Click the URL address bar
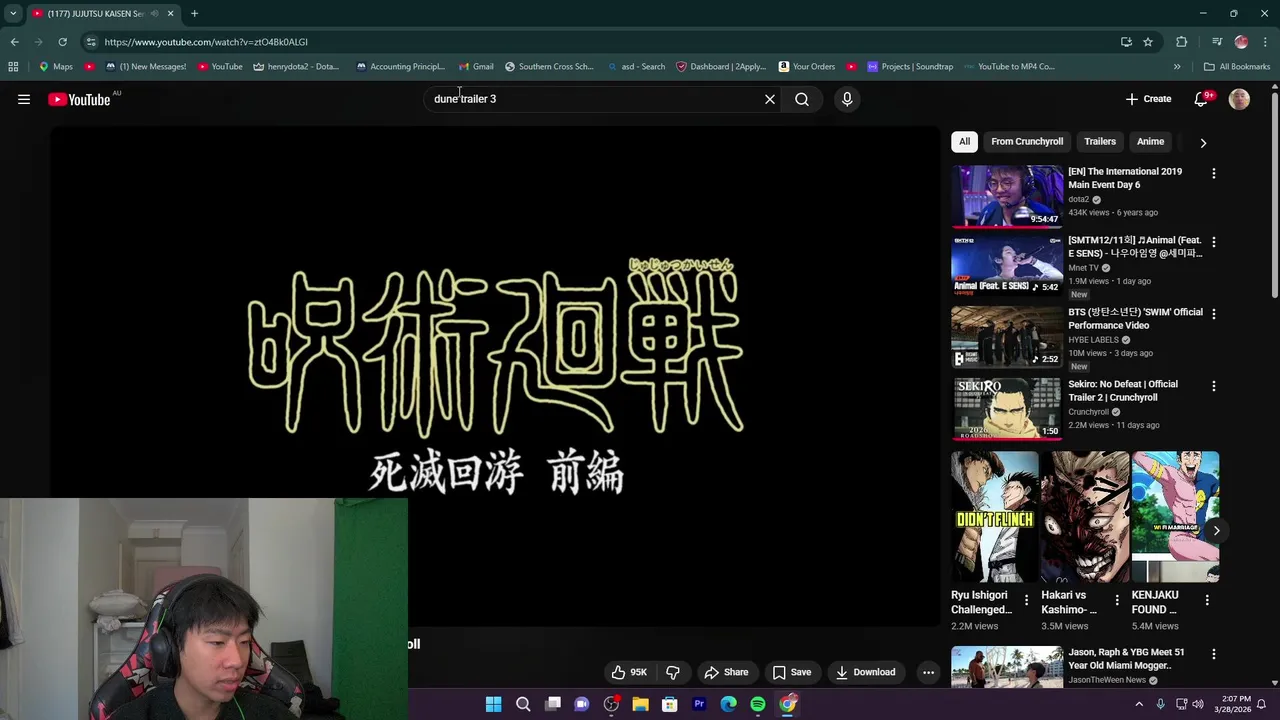Screen dimensions: 1280x720 600,42
